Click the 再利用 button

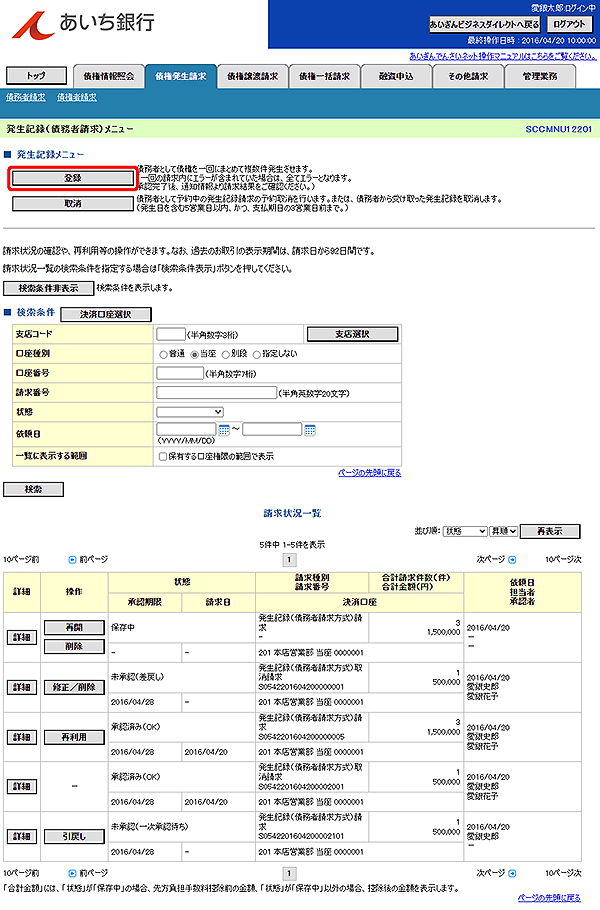coord(74,737)
